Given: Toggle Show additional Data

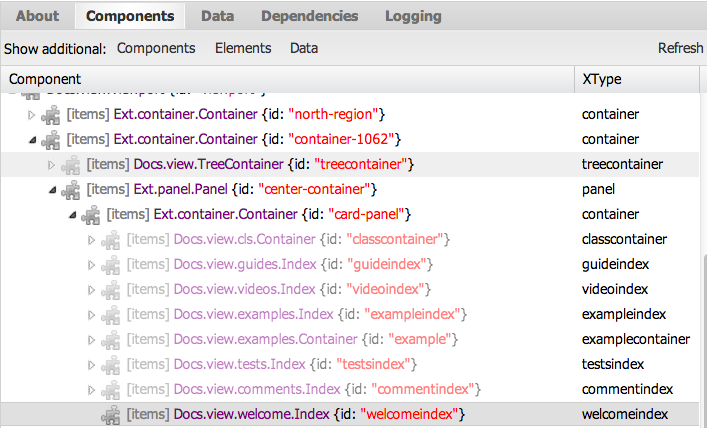Looking at the screenshot, I should click(304, 48).
